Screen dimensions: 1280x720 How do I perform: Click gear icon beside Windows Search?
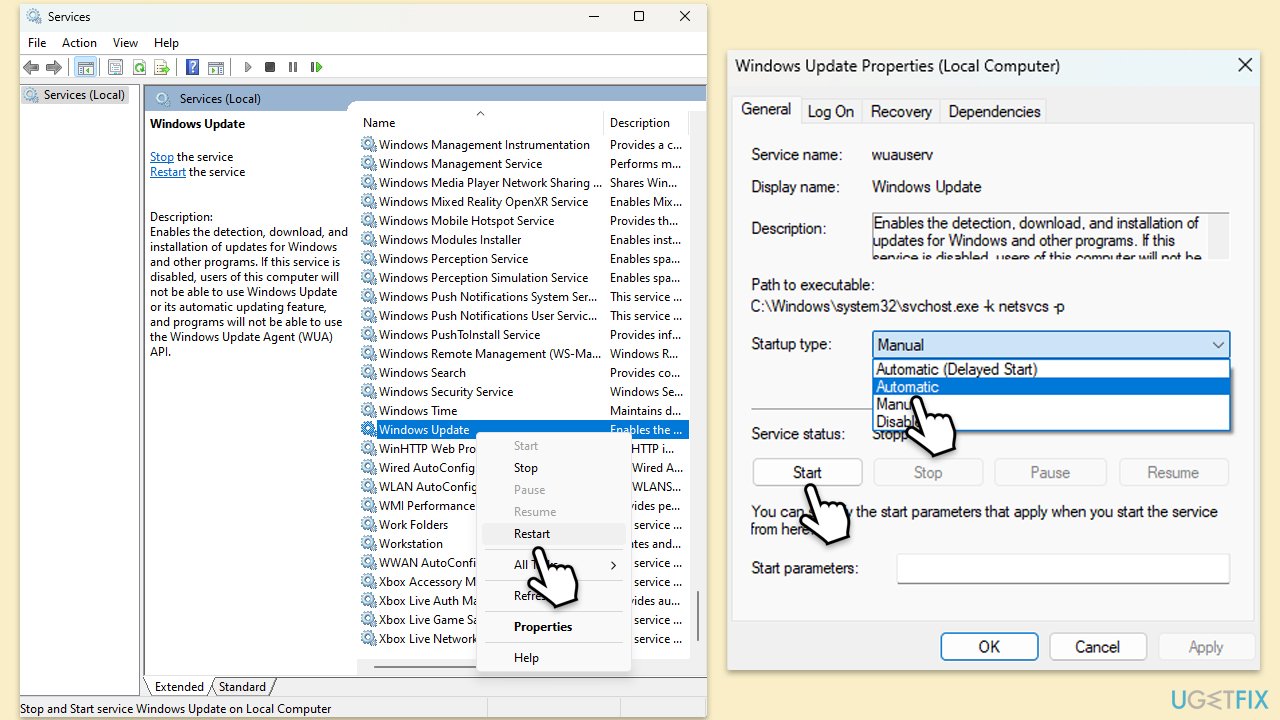369,372
